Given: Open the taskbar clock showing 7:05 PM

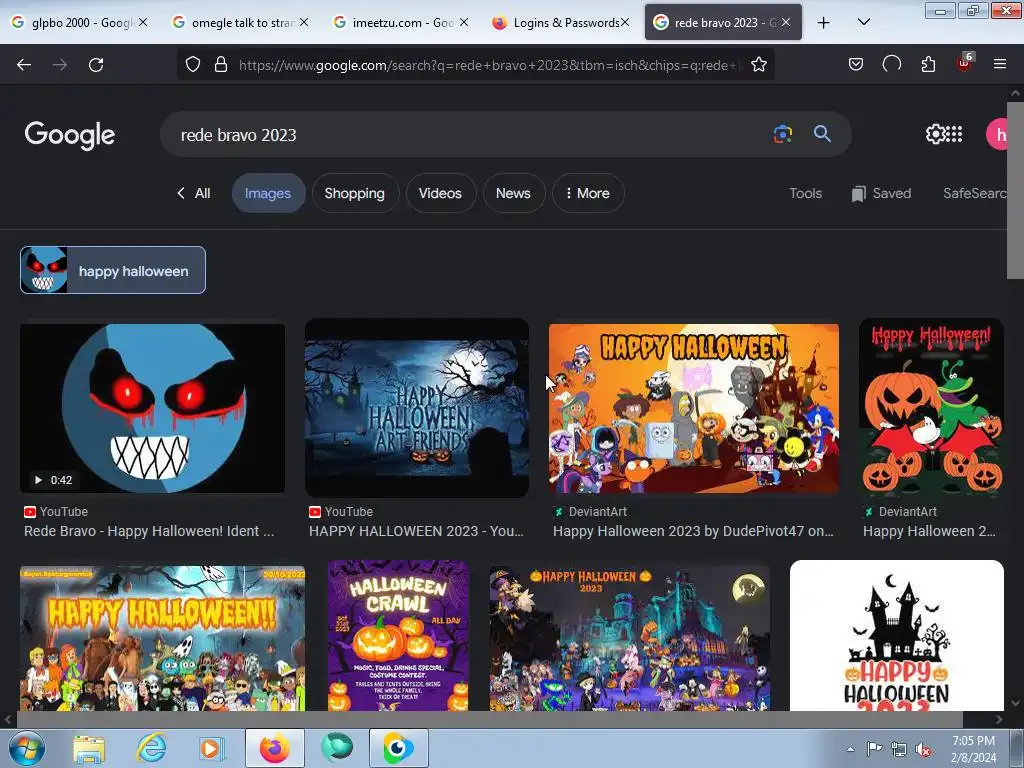Looking at the screenshot, I should pos(973,749).
